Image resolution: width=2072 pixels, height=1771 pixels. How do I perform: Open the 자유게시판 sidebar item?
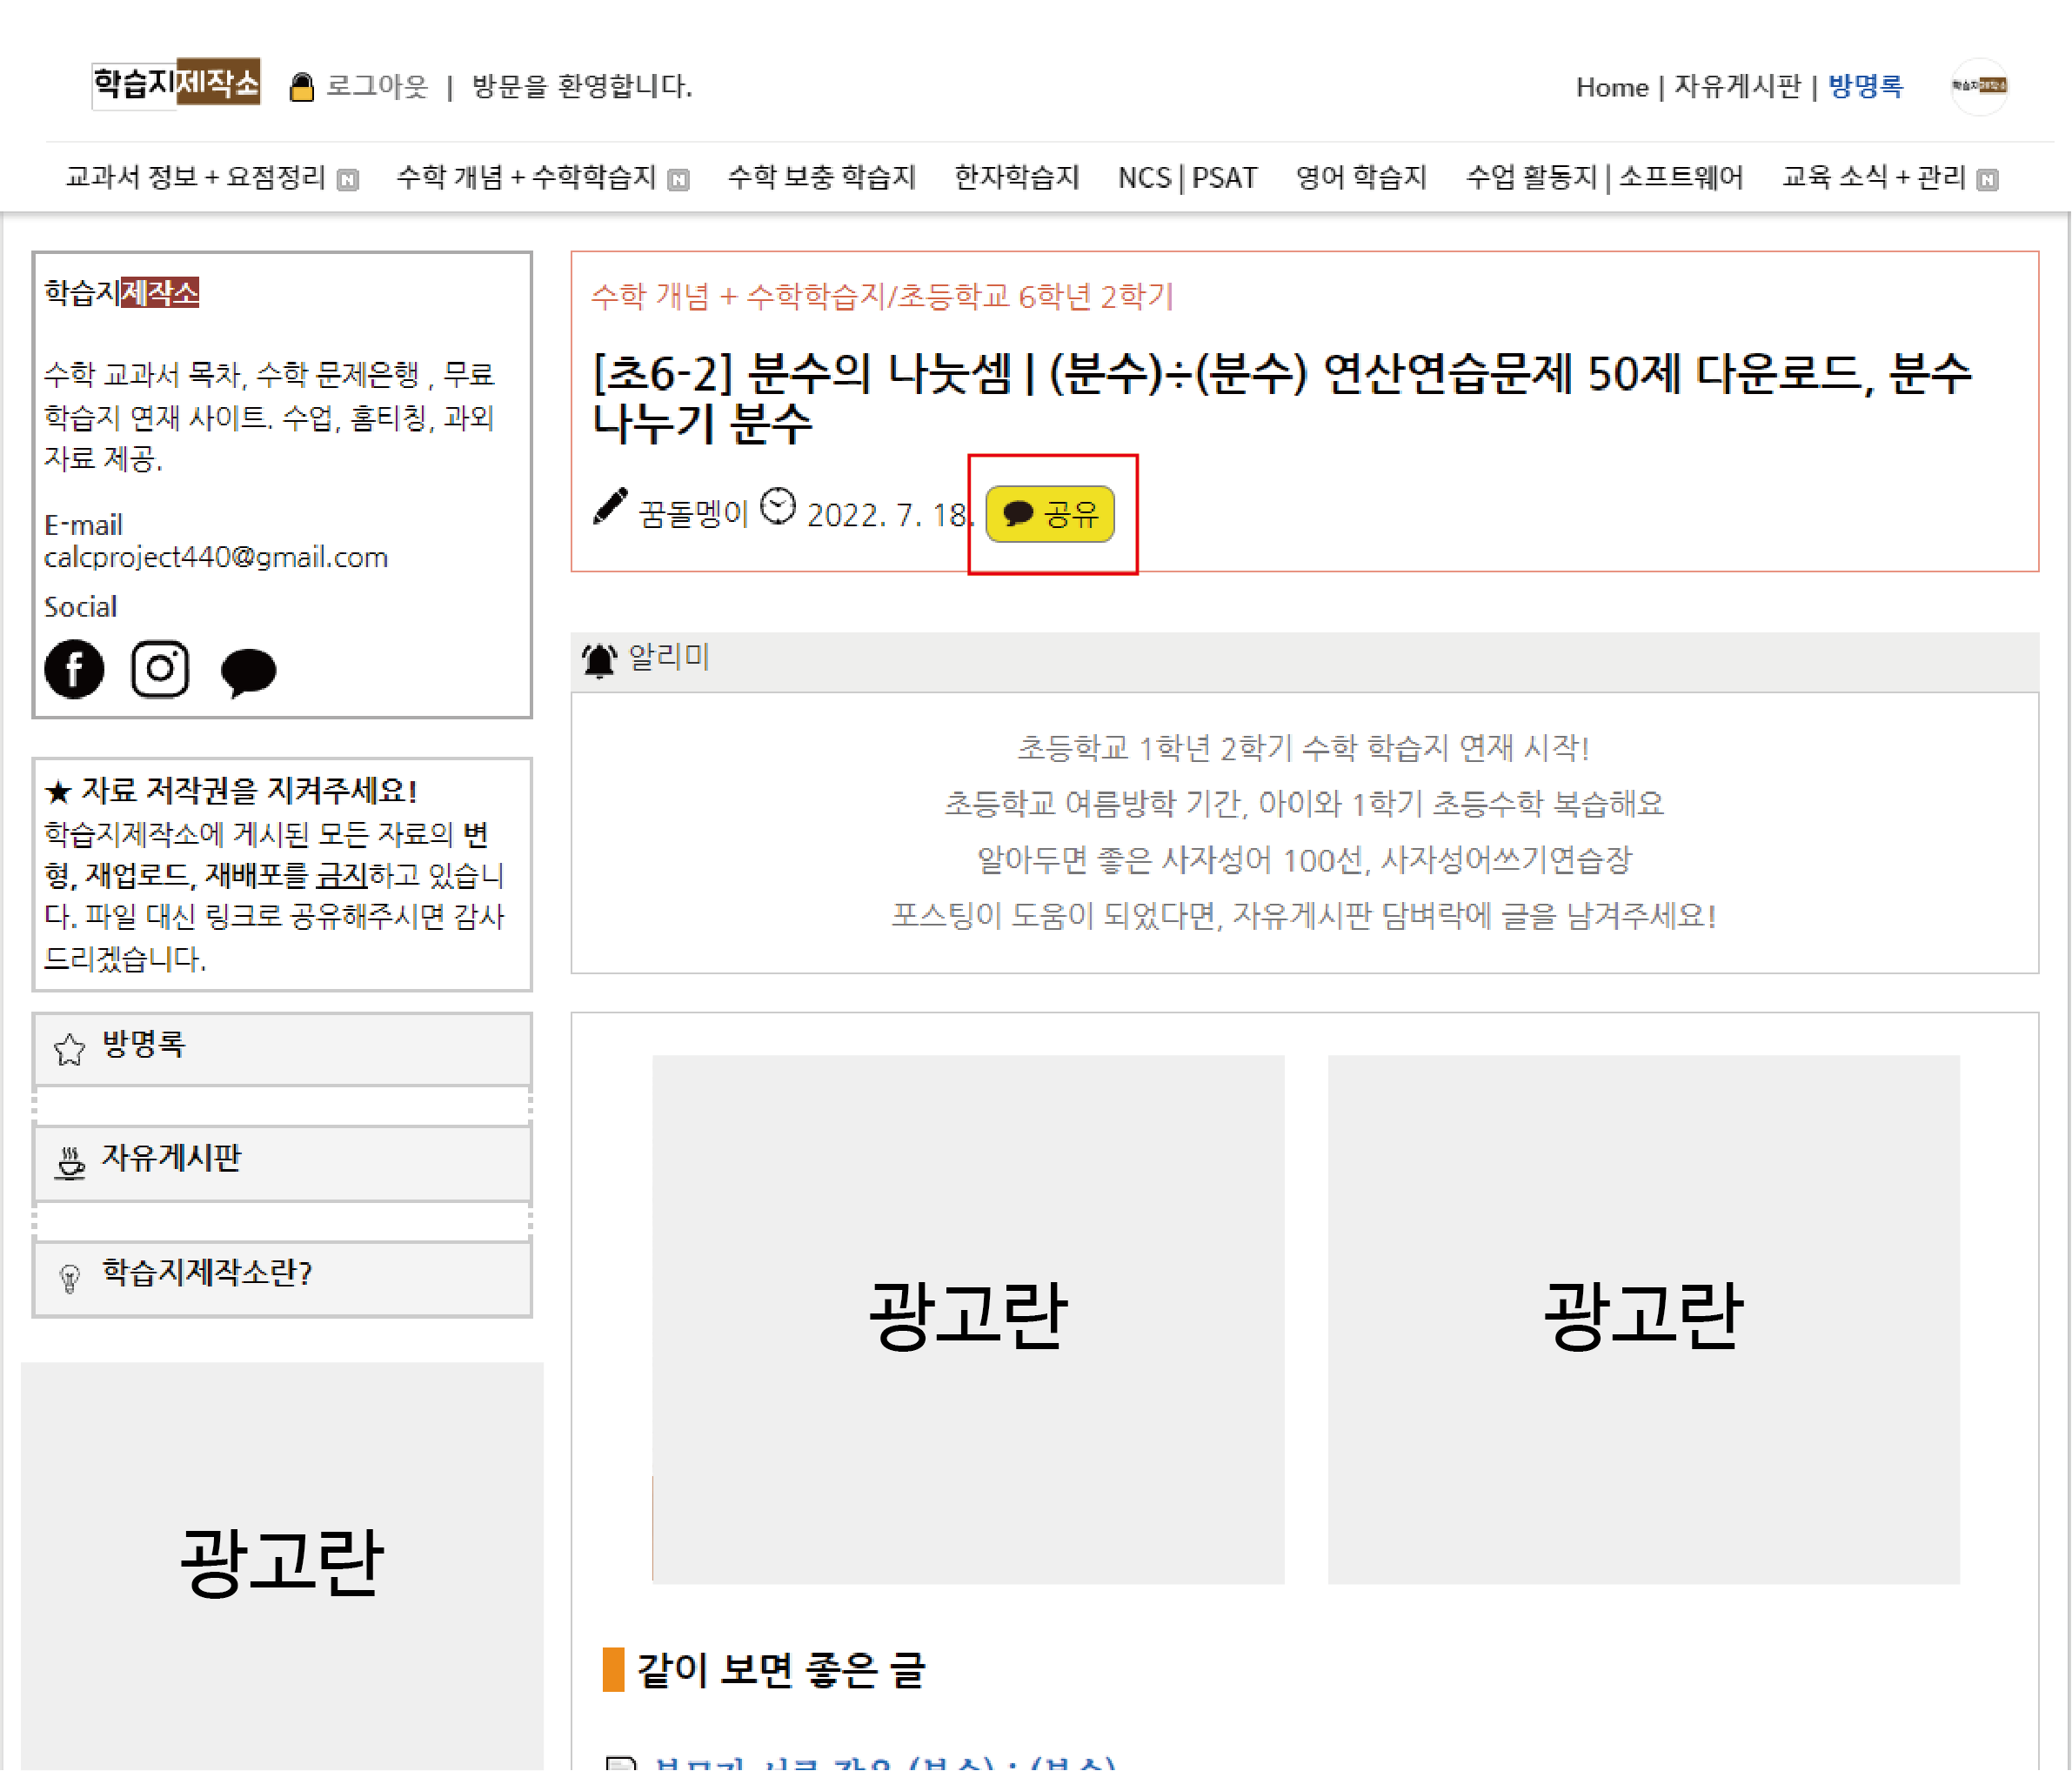tap(171, 1158)
